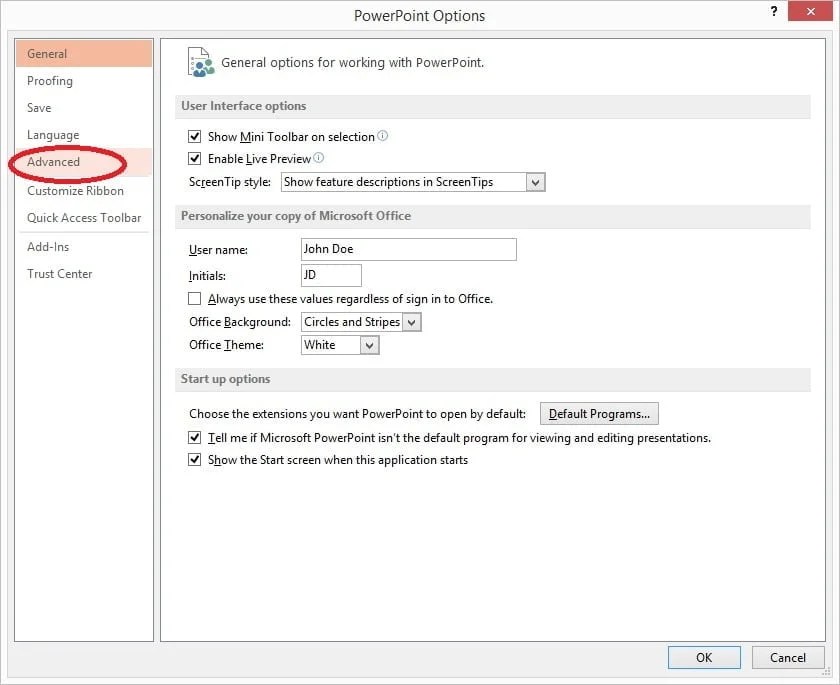This screenshot has width=840, height=685.
Task: Select the Trust Center category
Action: coord(84,274)
